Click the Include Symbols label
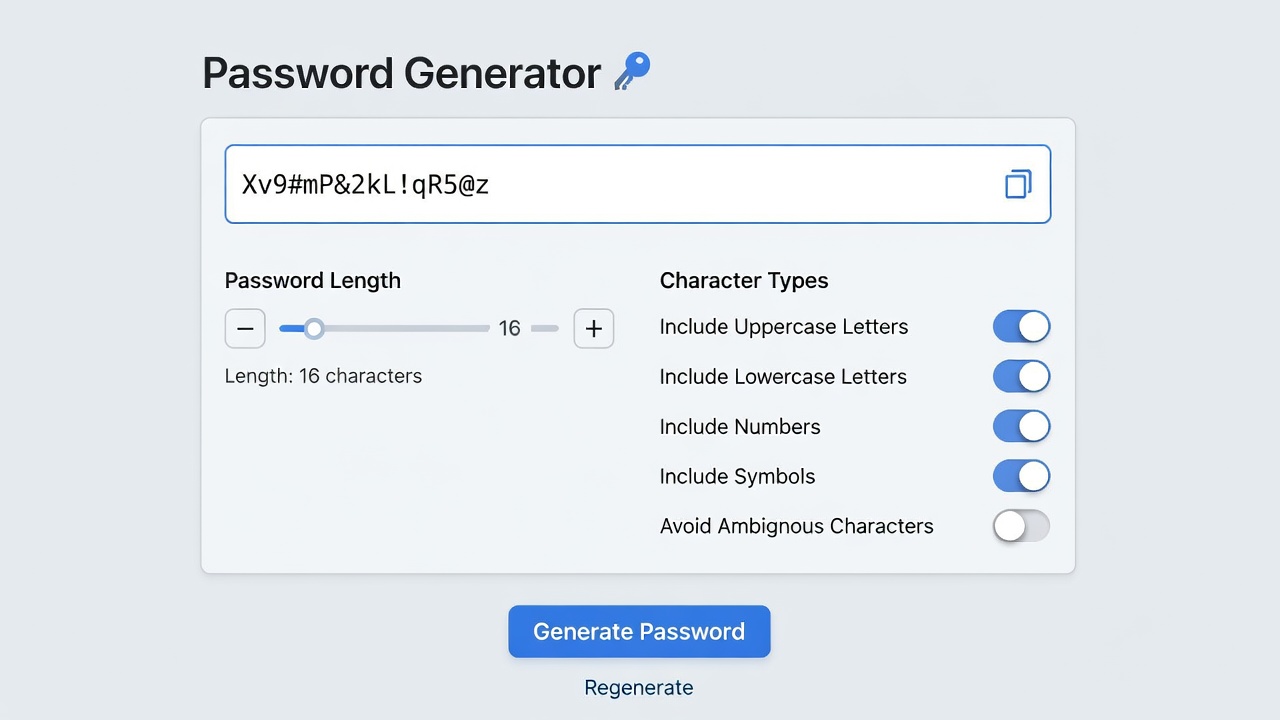 coord(738,477)
